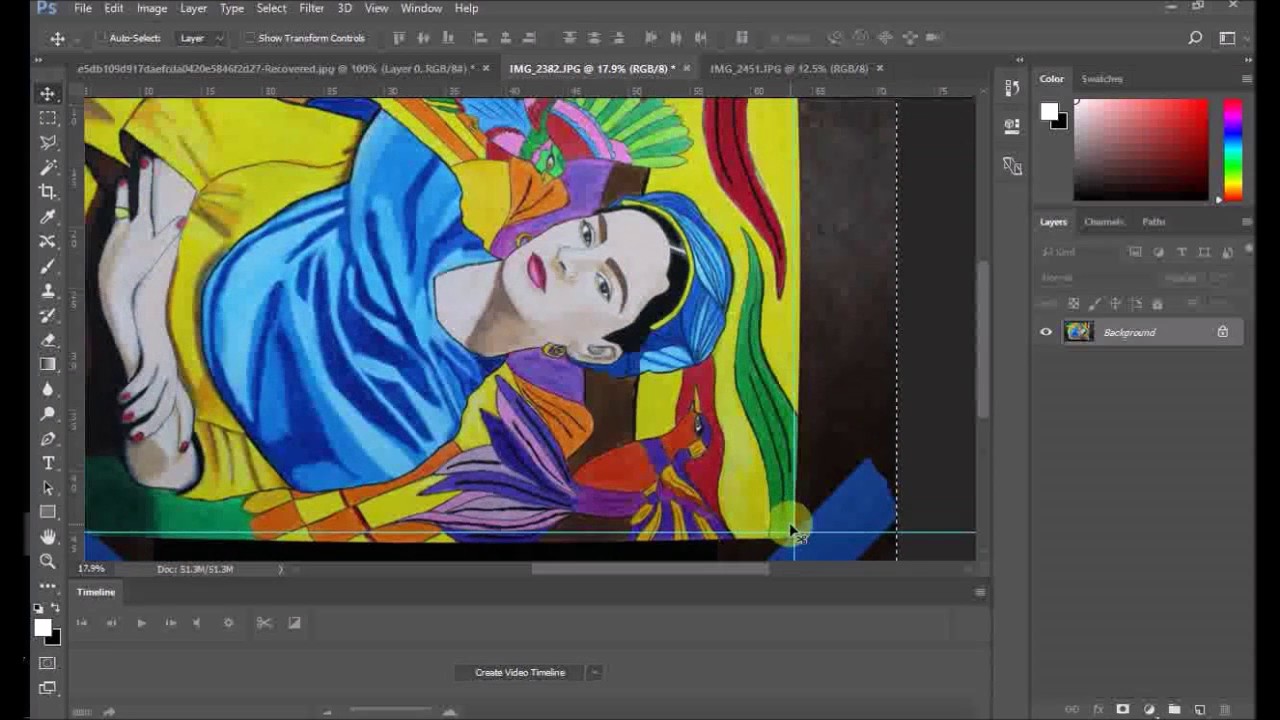Open the Layers panel options menu
This screenshot has width=1280, height=720.
click(x=1246, y=222)
